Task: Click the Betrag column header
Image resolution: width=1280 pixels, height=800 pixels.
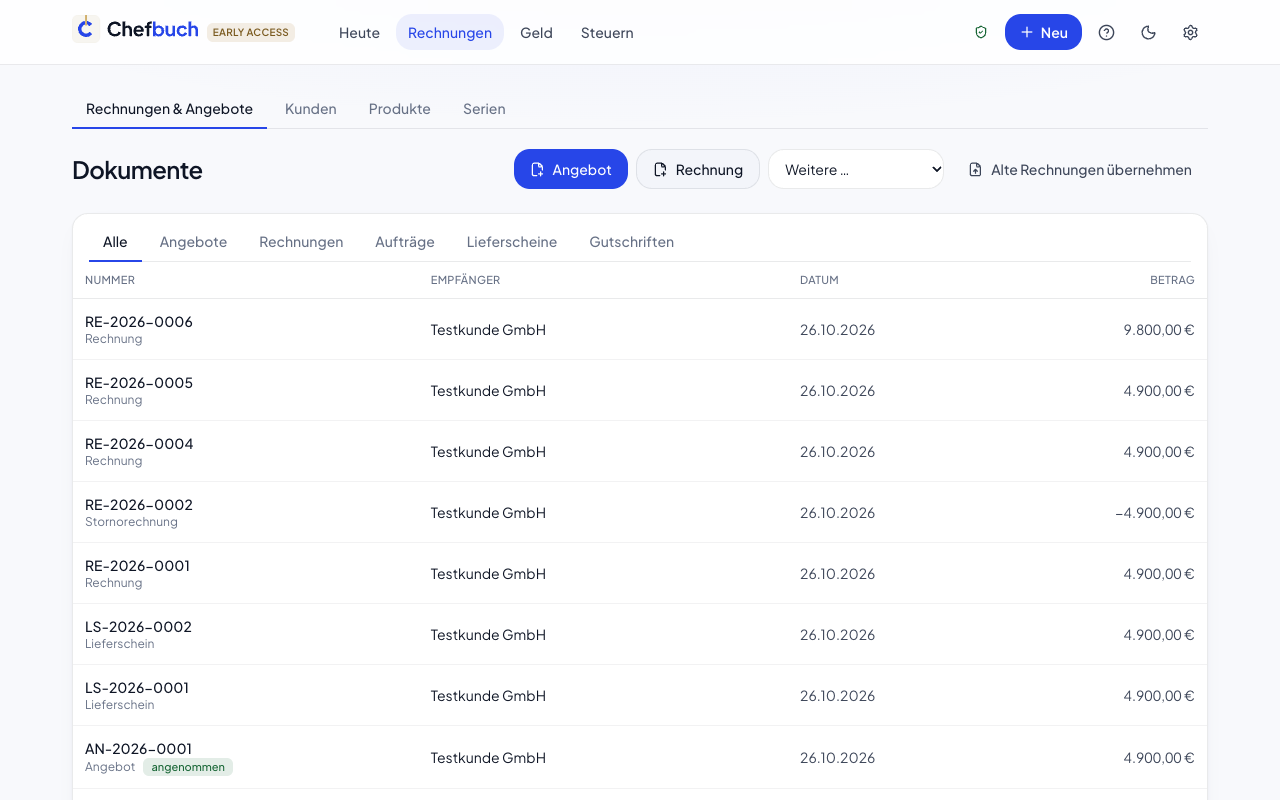Action: 1172,280
